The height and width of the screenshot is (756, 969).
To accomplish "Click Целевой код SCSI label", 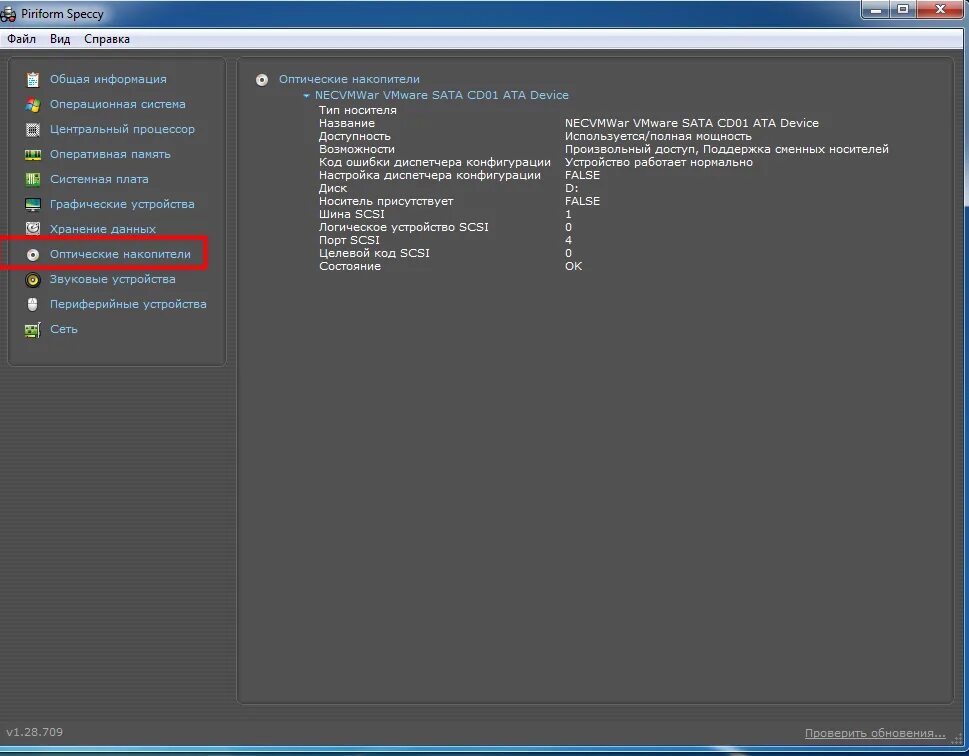I will click(374, 253).
